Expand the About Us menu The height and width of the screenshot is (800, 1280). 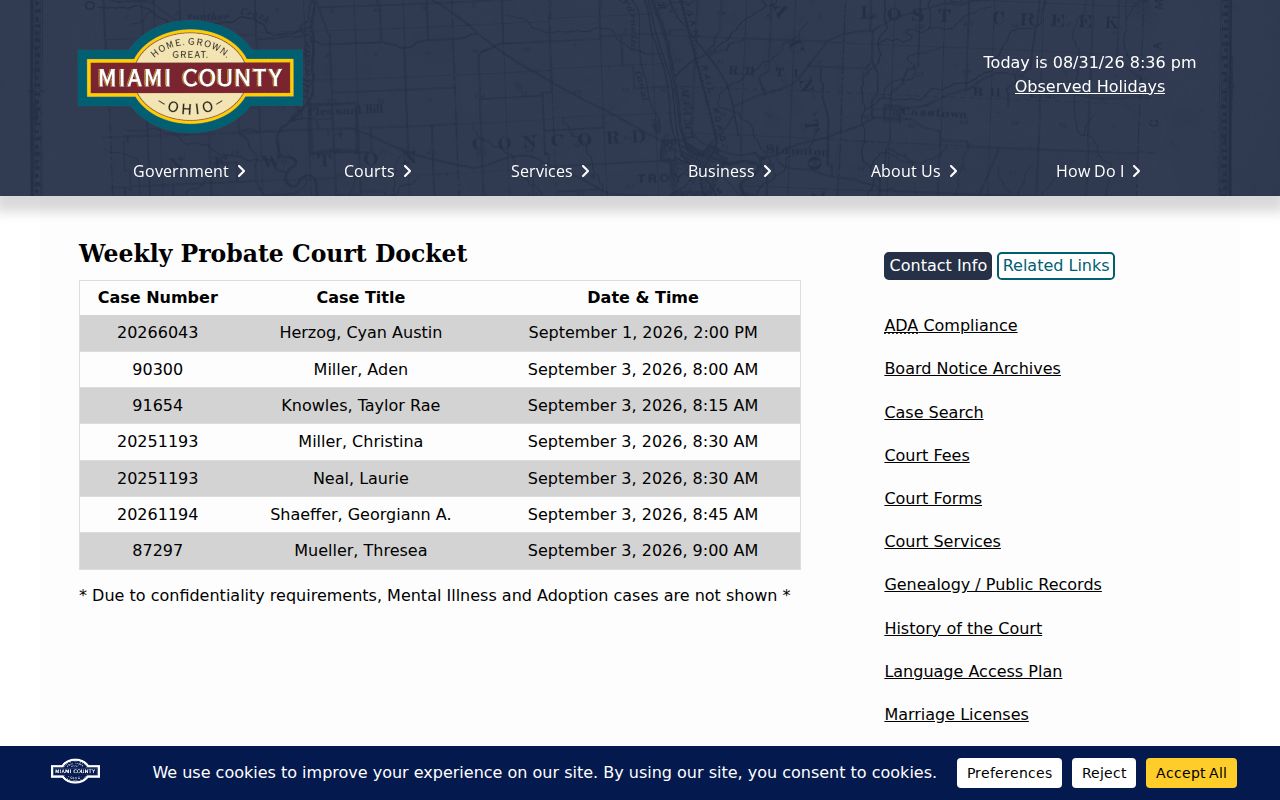[x=914, y=171]
